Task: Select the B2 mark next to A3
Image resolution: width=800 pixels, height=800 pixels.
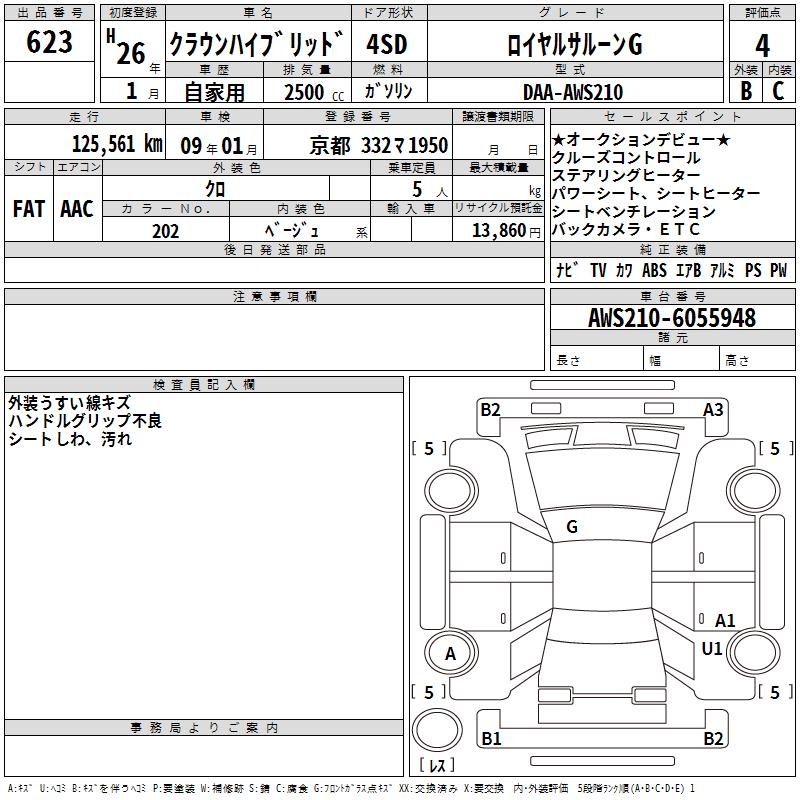Action: tap(490, 409)
